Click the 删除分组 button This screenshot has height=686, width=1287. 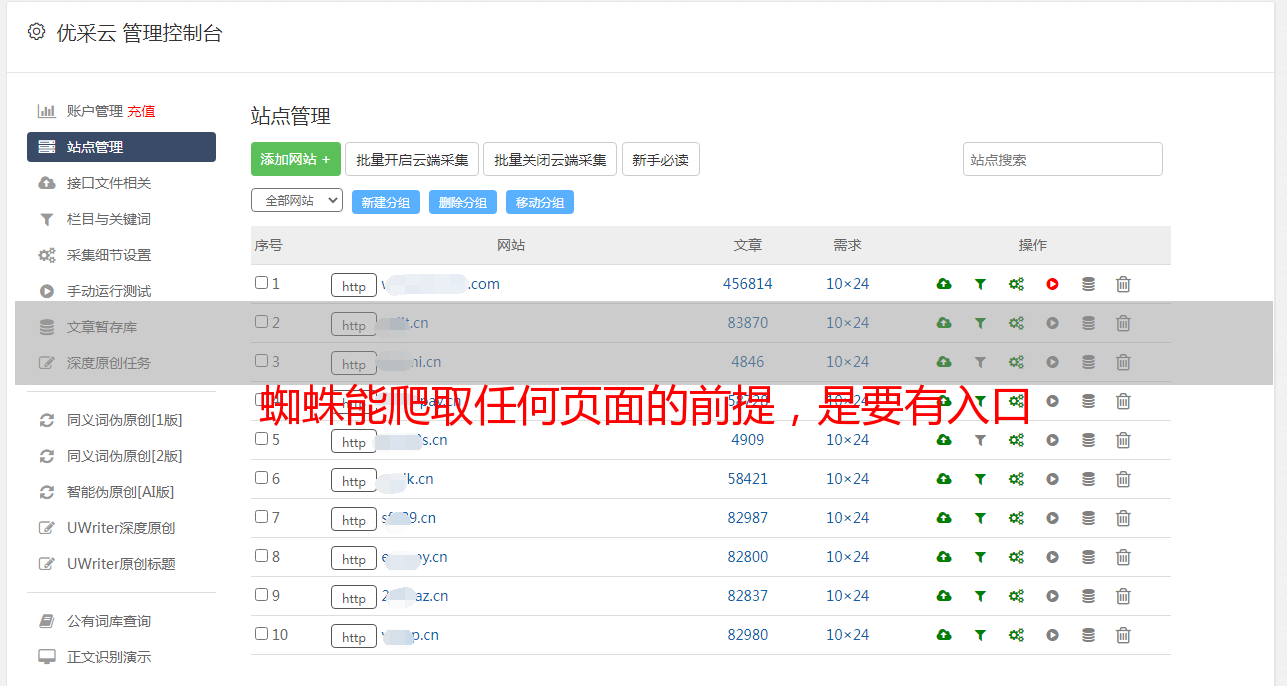coord(463,202)
